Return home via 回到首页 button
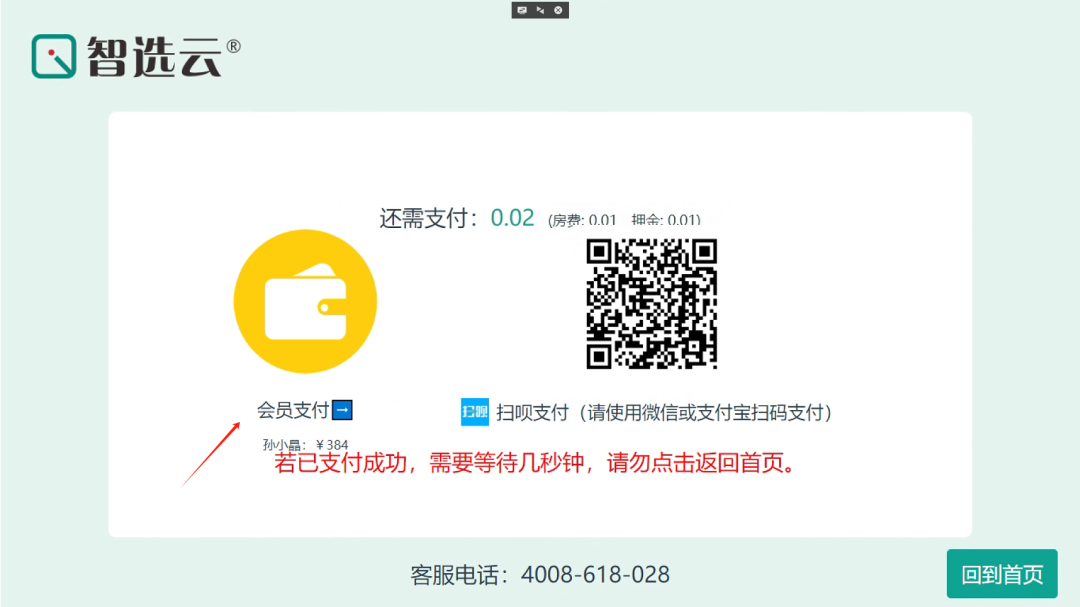The height and width of the screenshot is (607, 1080). 1002,574
